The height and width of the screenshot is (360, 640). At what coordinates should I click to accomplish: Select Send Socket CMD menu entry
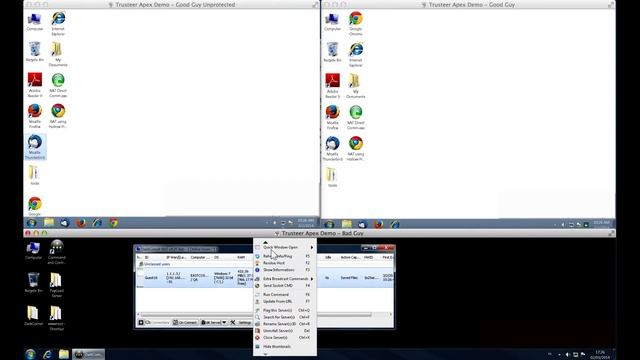click(x=284, y=286)
